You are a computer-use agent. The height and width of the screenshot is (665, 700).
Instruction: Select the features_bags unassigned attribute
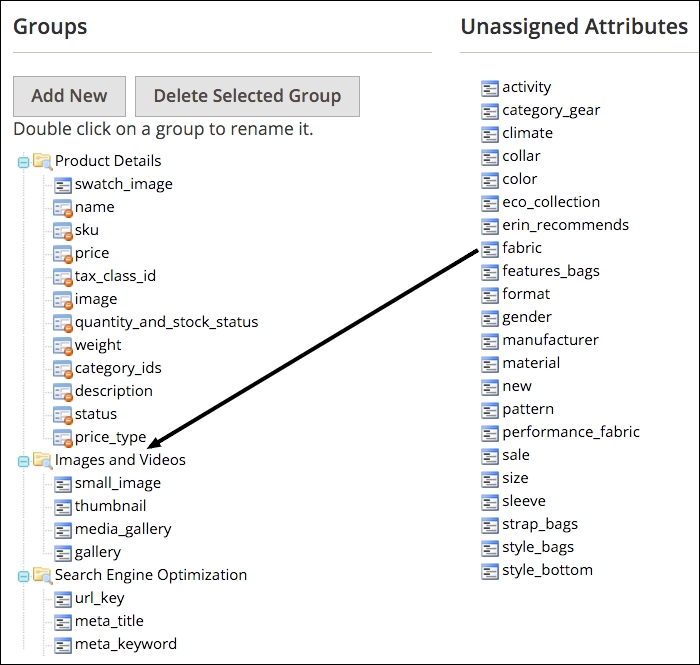tap(551, 271)
